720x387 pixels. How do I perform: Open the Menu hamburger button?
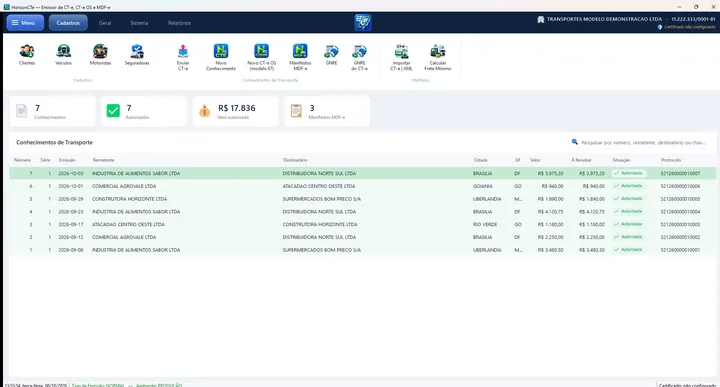point(25,22)
